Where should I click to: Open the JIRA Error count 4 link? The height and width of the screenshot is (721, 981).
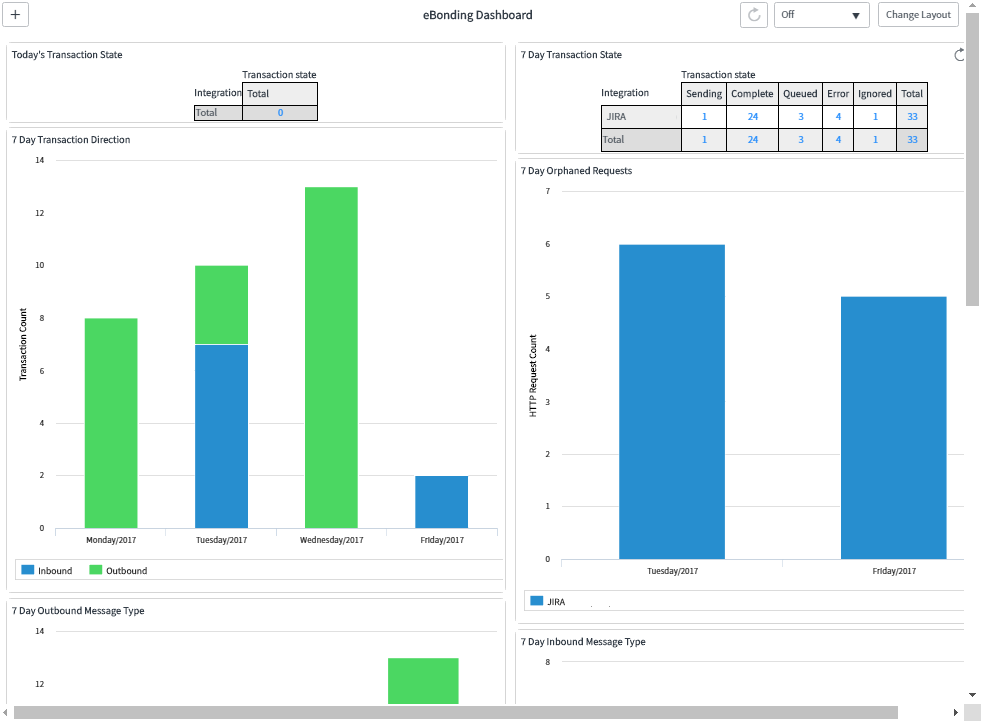click(838, 117)
